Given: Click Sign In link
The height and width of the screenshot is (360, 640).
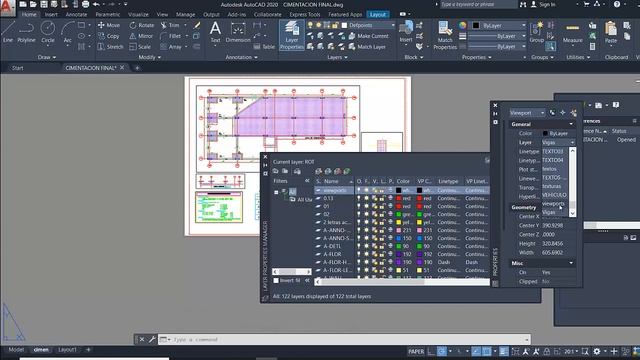Looking at the screenshot, I should point(548,4).
